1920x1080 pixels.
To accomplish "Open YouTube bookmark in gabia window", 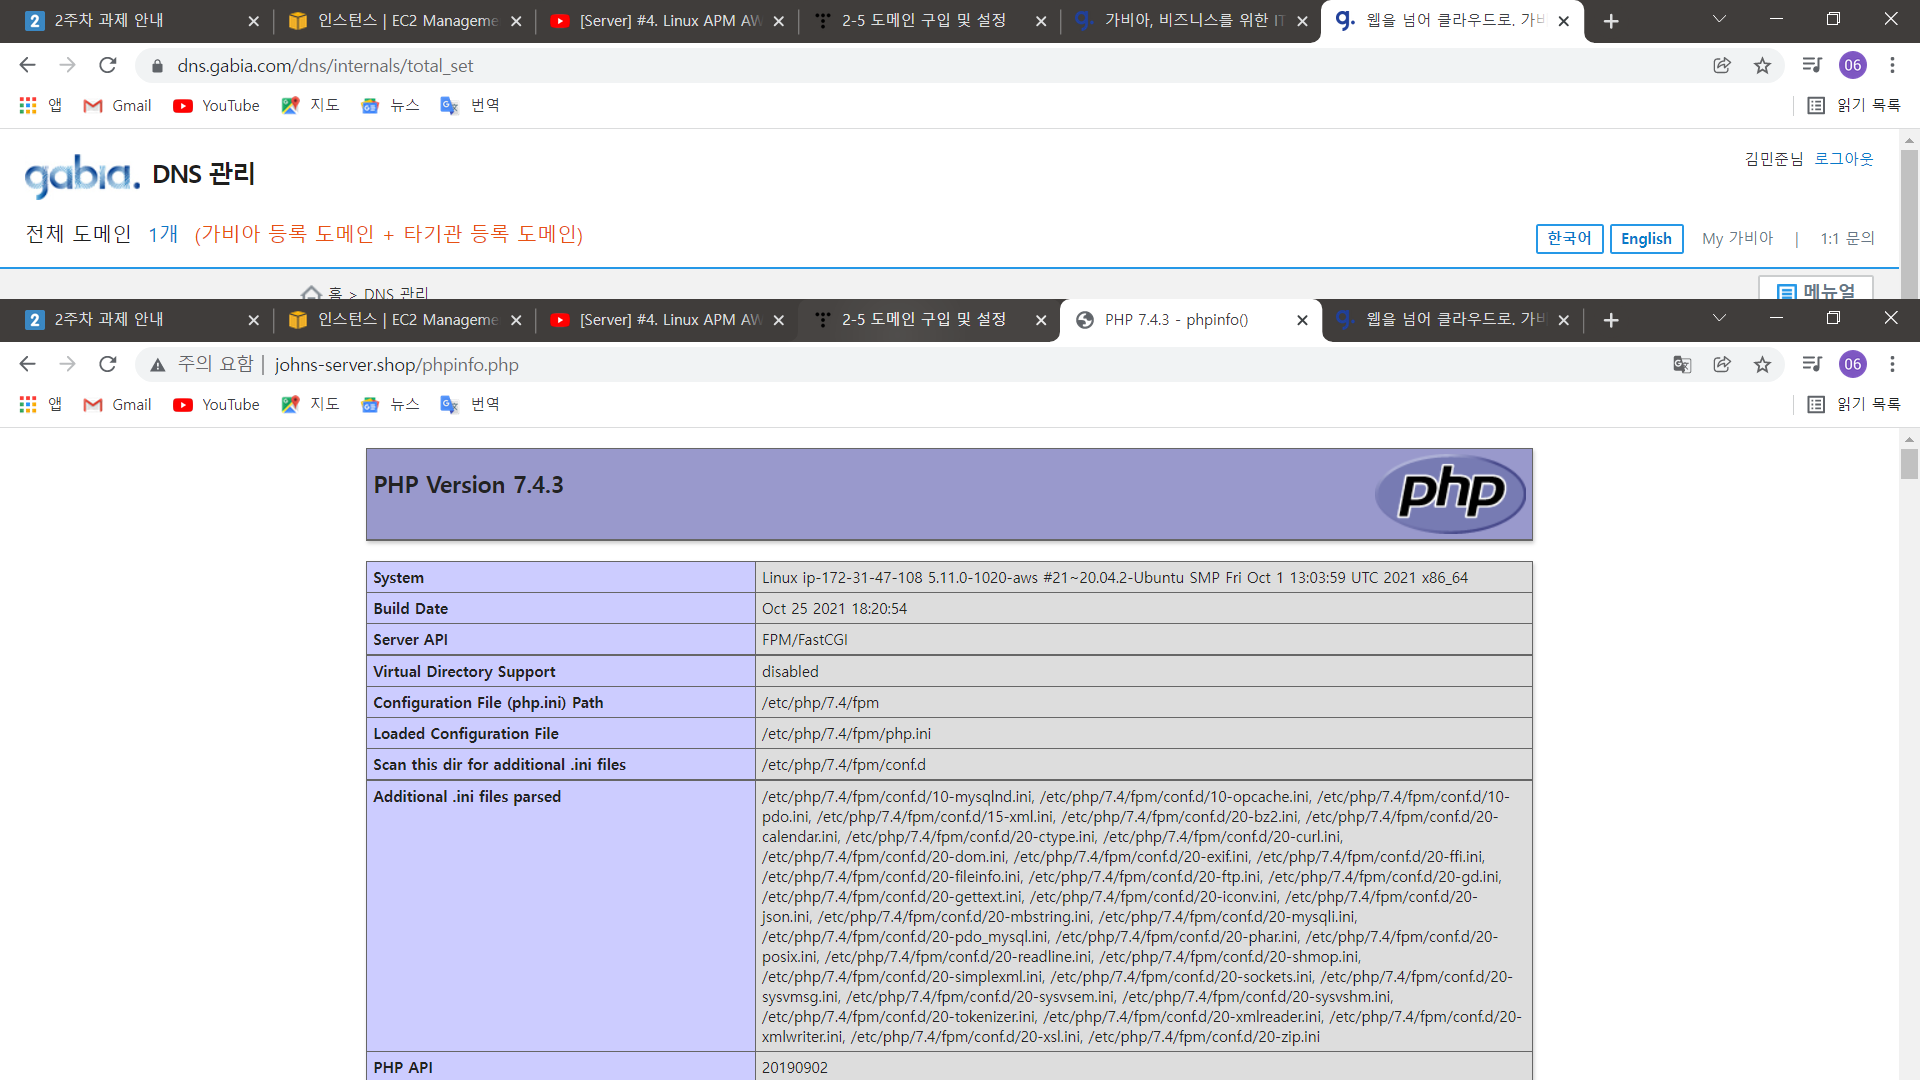I will tap(216, 106).
